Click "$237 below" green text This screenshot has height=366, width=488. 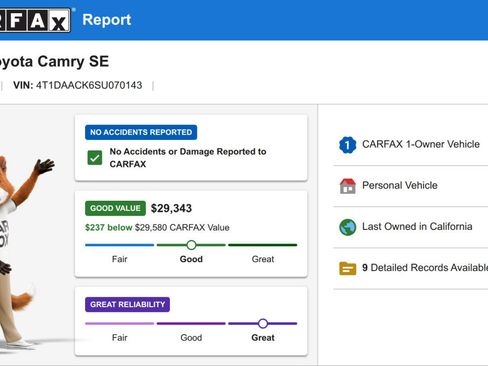(x=109, y=228)
